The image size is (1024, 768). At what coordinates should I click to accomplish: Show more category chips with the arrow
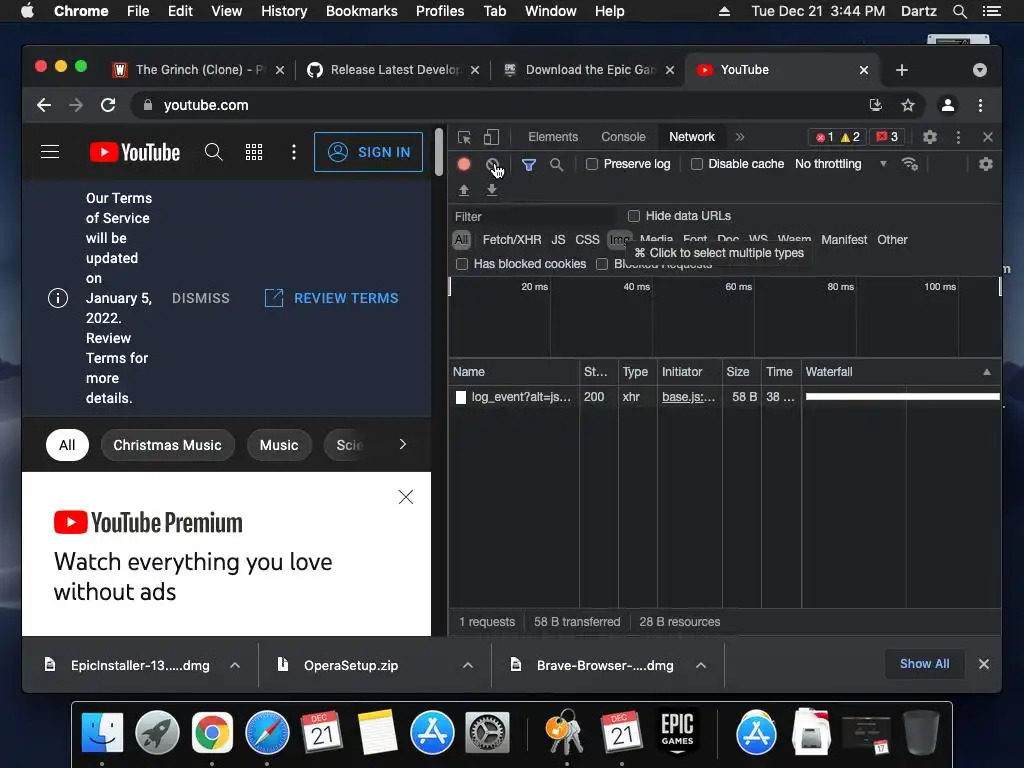click(403, 445)
